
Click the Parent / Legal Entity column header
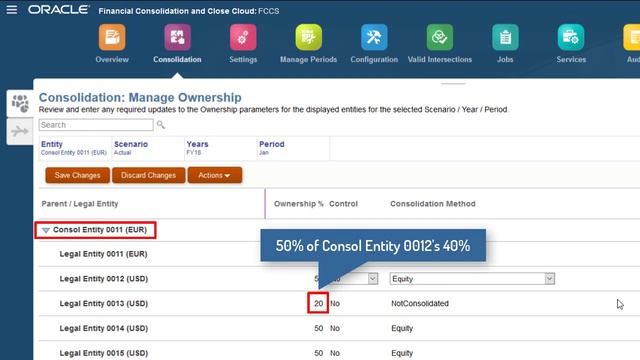[80, 204]
